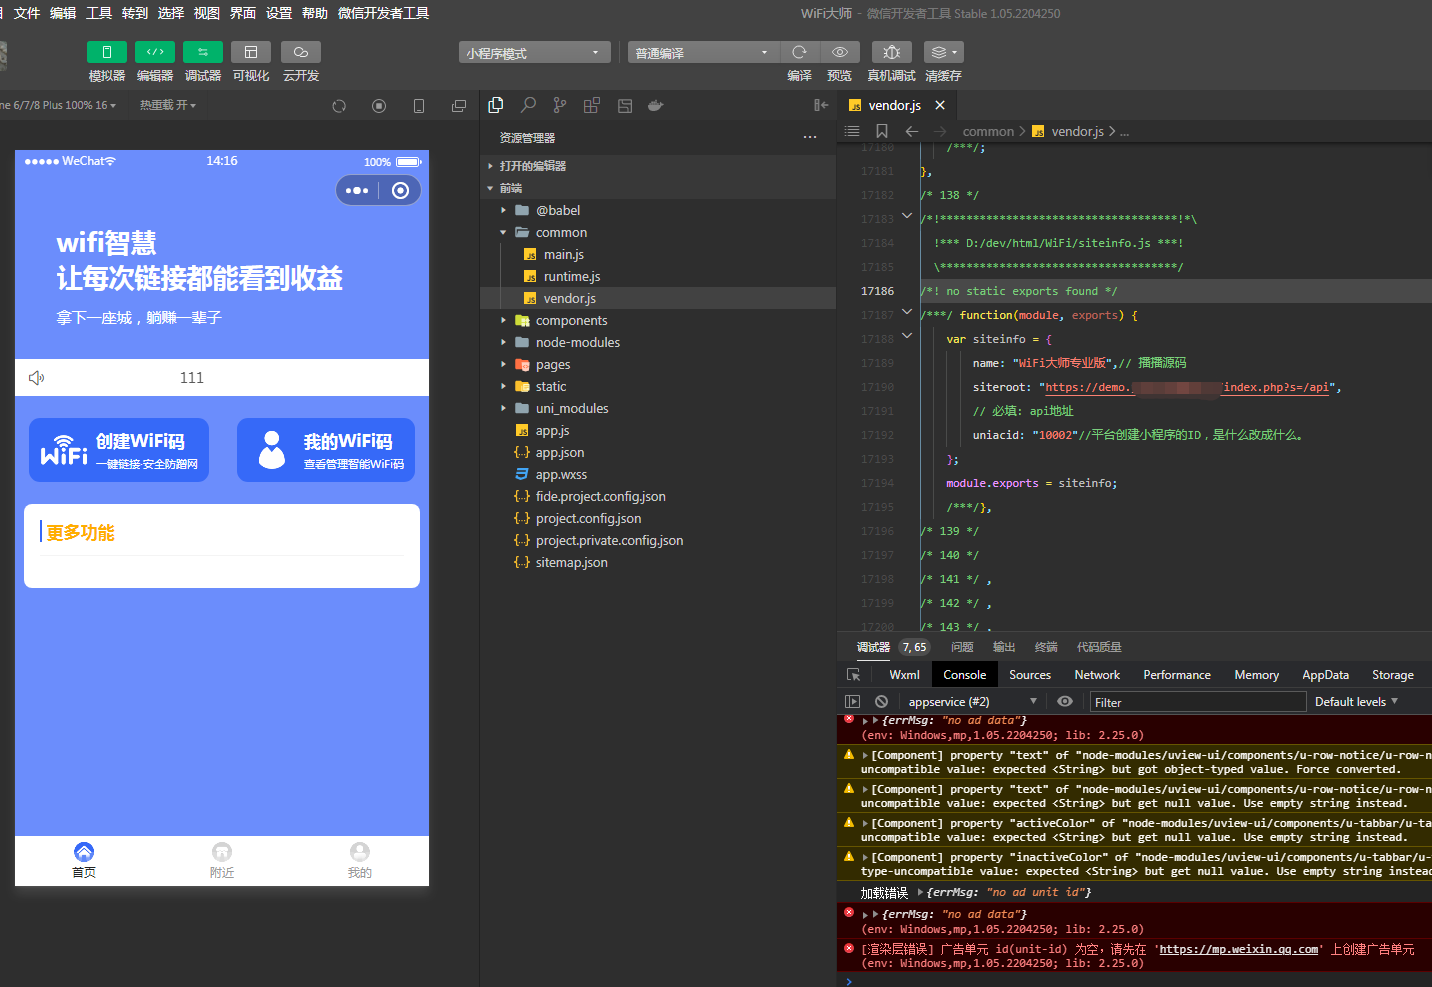Tap the 附近 tab in simulator
This screenshot has height=987, width=1432.
click(x=222, y=860)
